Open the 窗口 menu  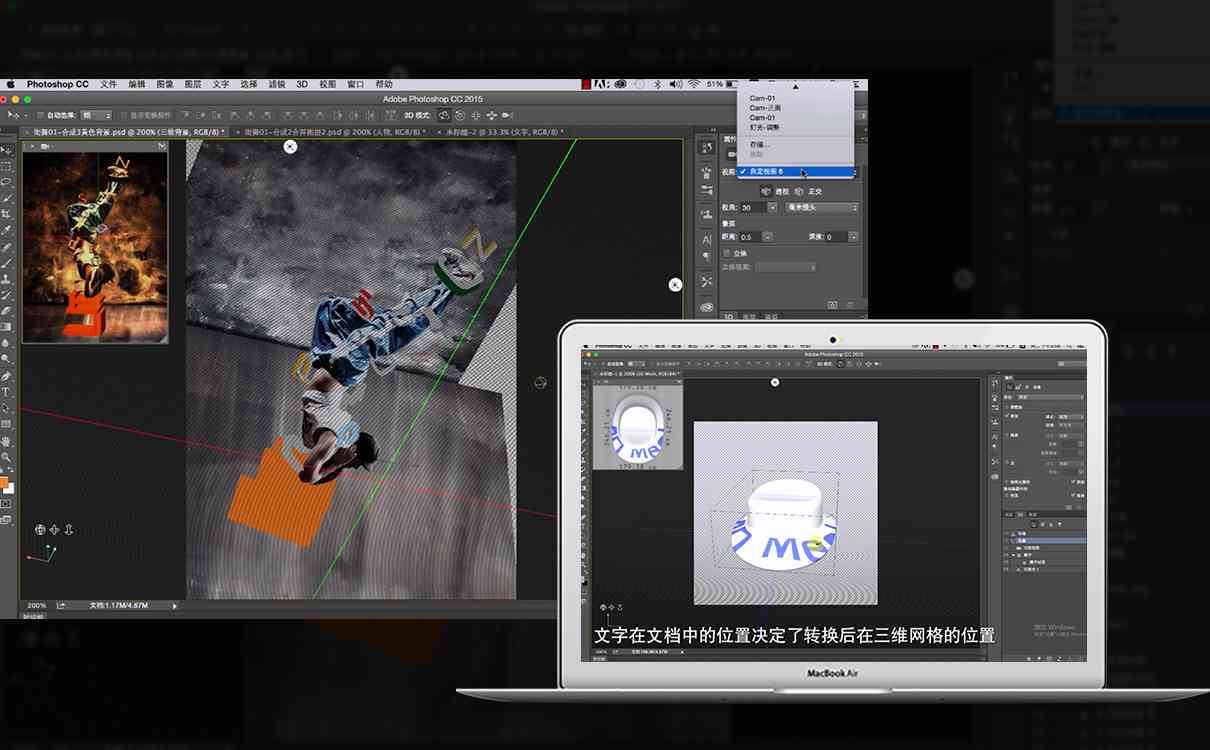point(355,84)
